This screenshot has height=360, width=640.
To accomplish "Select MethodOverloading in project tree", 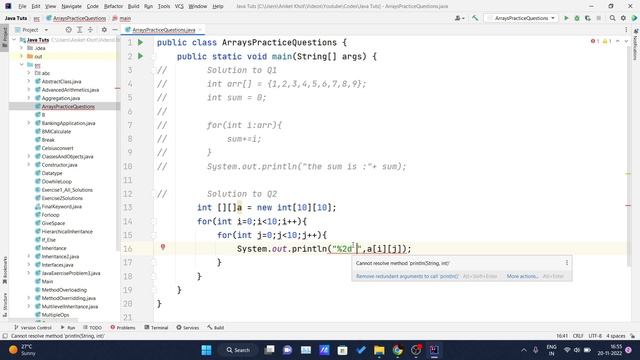I will click(x=64, y=290).
